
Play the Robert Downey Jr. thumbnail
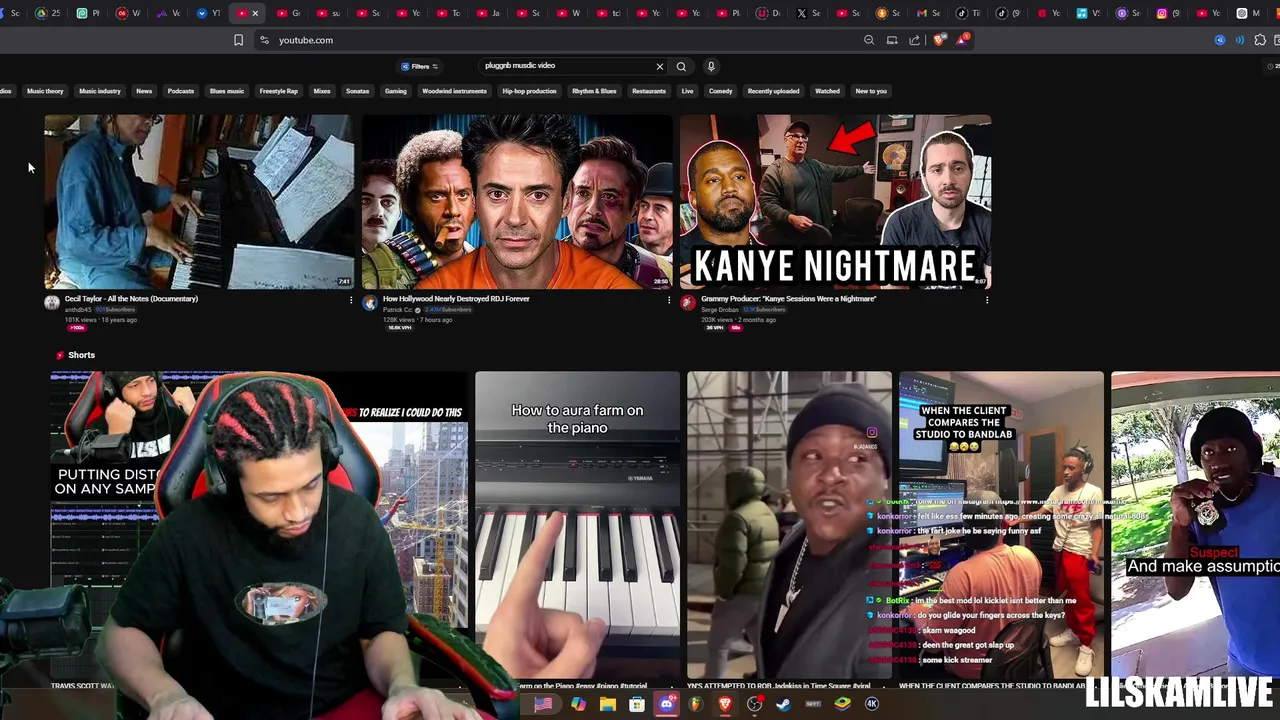(x=517, y=201)
